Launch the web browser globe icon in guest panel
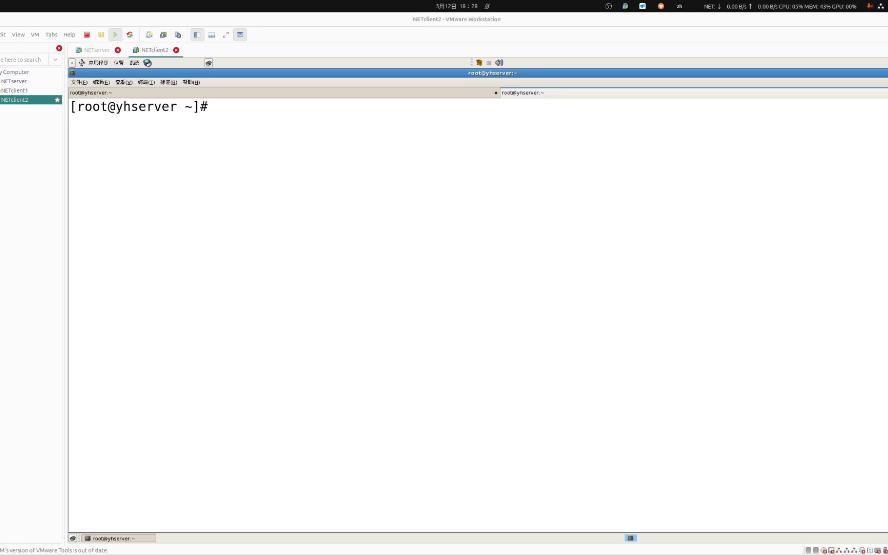 147,63
